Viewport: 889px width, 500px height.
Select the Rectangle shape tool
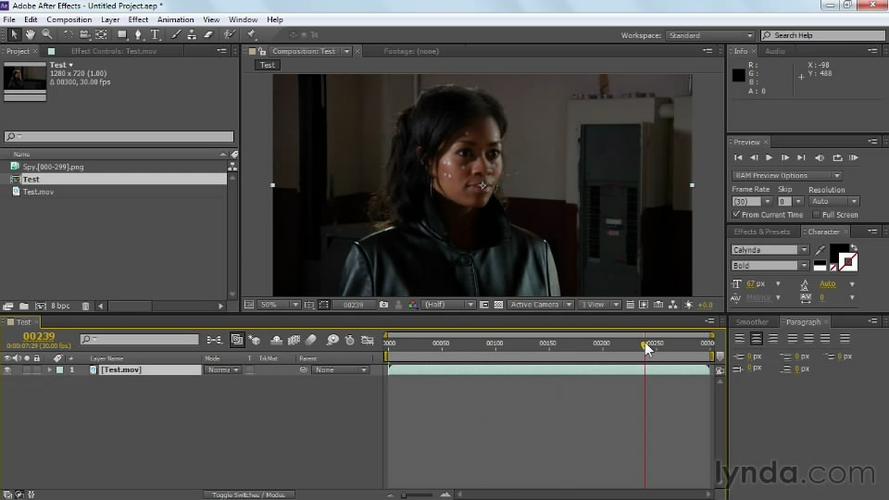click(x=122, y=35)
